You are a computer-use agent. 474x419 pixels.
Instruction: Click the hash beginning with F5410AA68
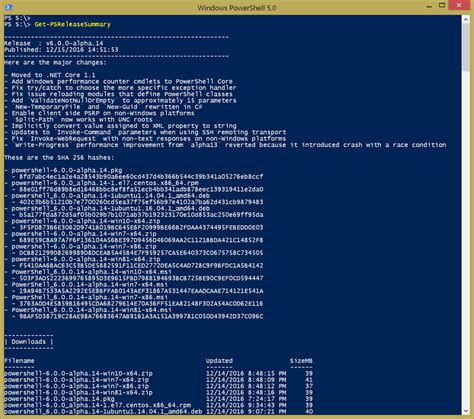coord(141,266)
